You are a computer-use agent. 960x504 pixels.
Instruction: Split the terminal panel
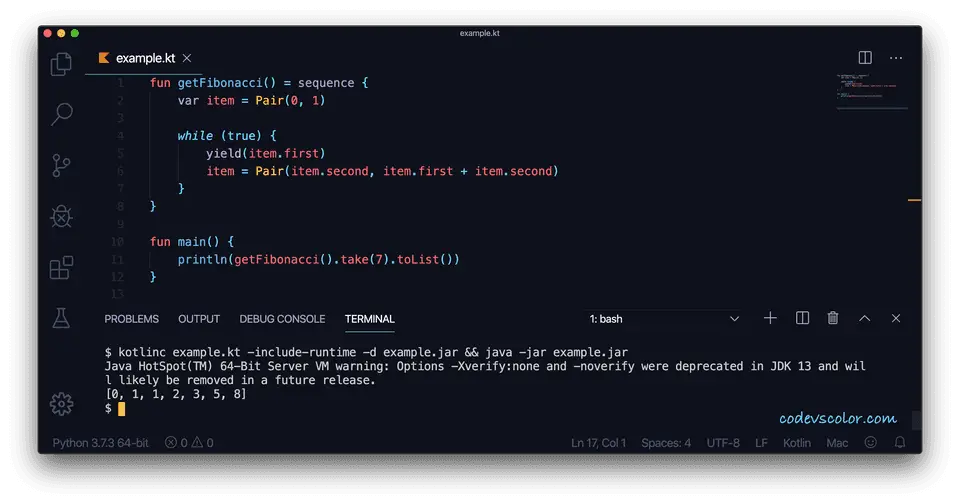[802, 318]
